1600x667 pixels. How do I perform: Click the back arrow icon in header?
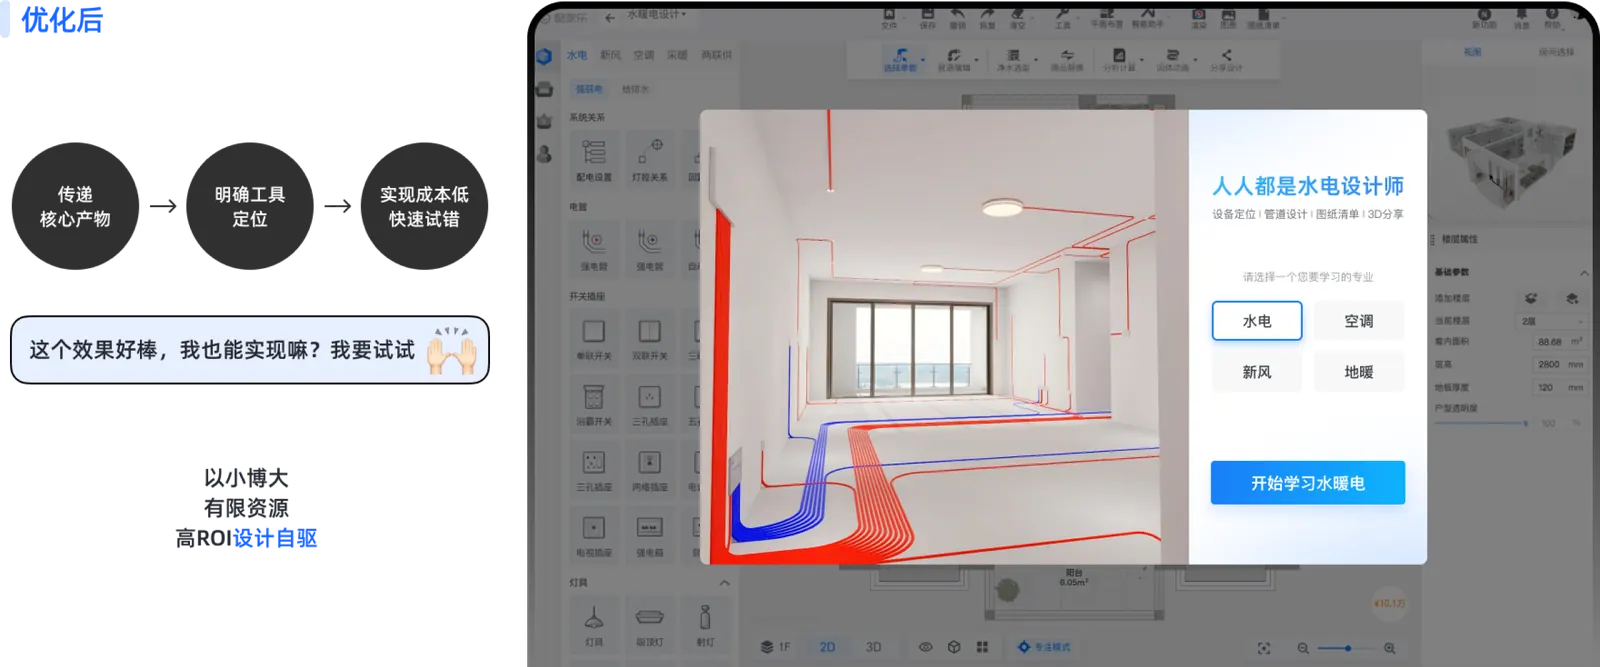(x=610, y=18)
